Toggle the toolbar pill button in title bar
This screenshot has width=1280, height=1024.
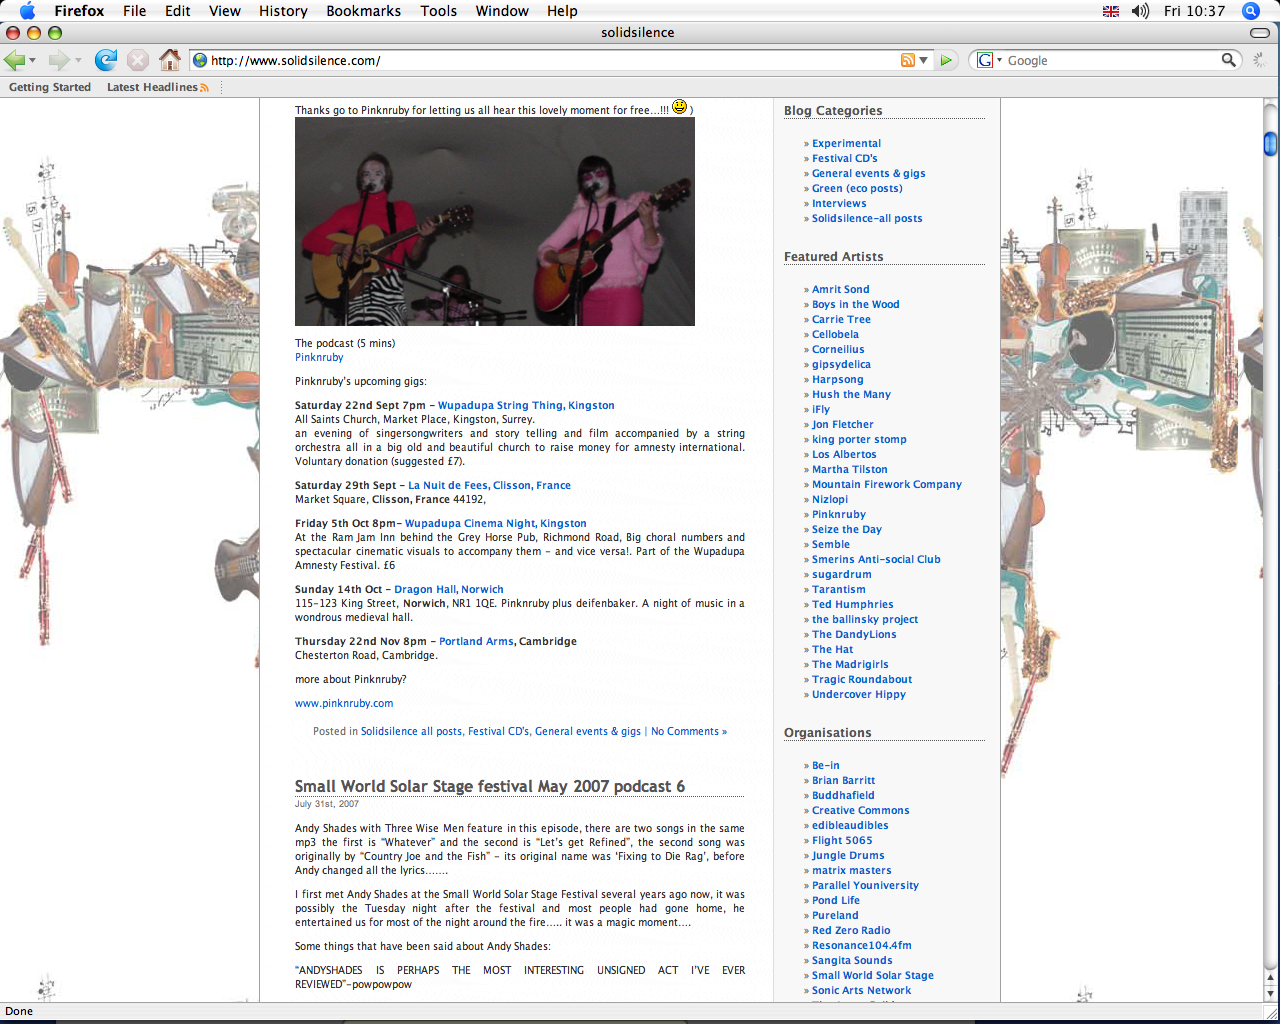coord(1259,33)
